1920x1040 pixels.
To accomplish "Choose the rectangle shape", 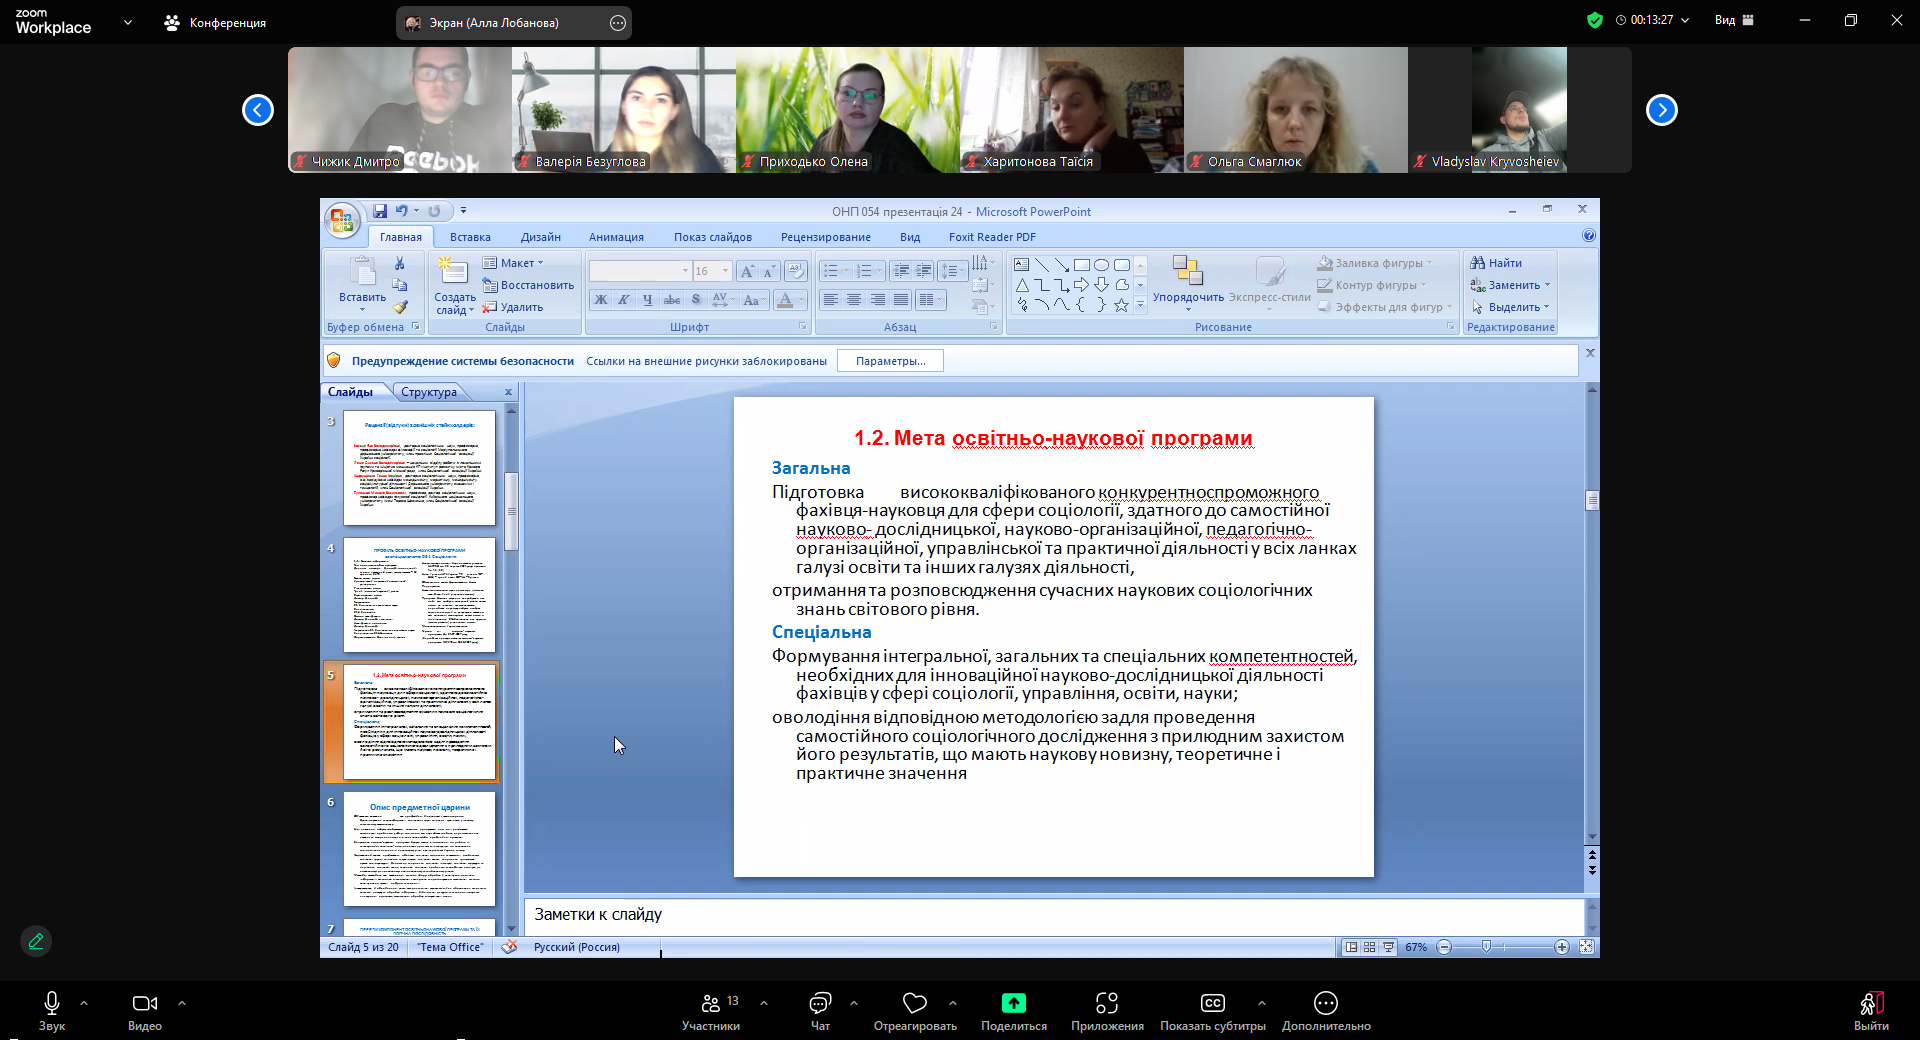I will [1081, 265].
